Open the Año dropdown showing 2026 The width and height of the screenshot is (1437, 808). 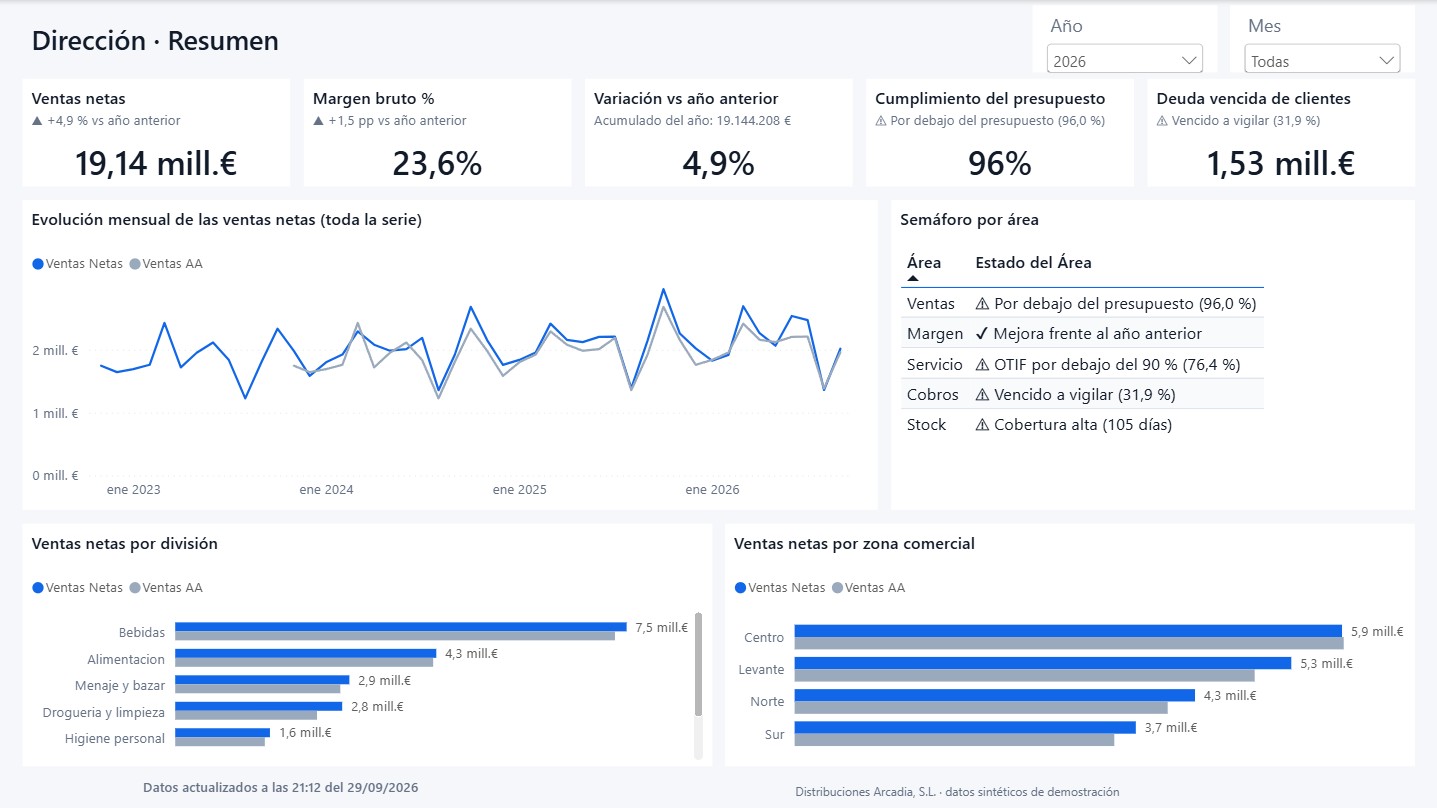coord(1125,61)
